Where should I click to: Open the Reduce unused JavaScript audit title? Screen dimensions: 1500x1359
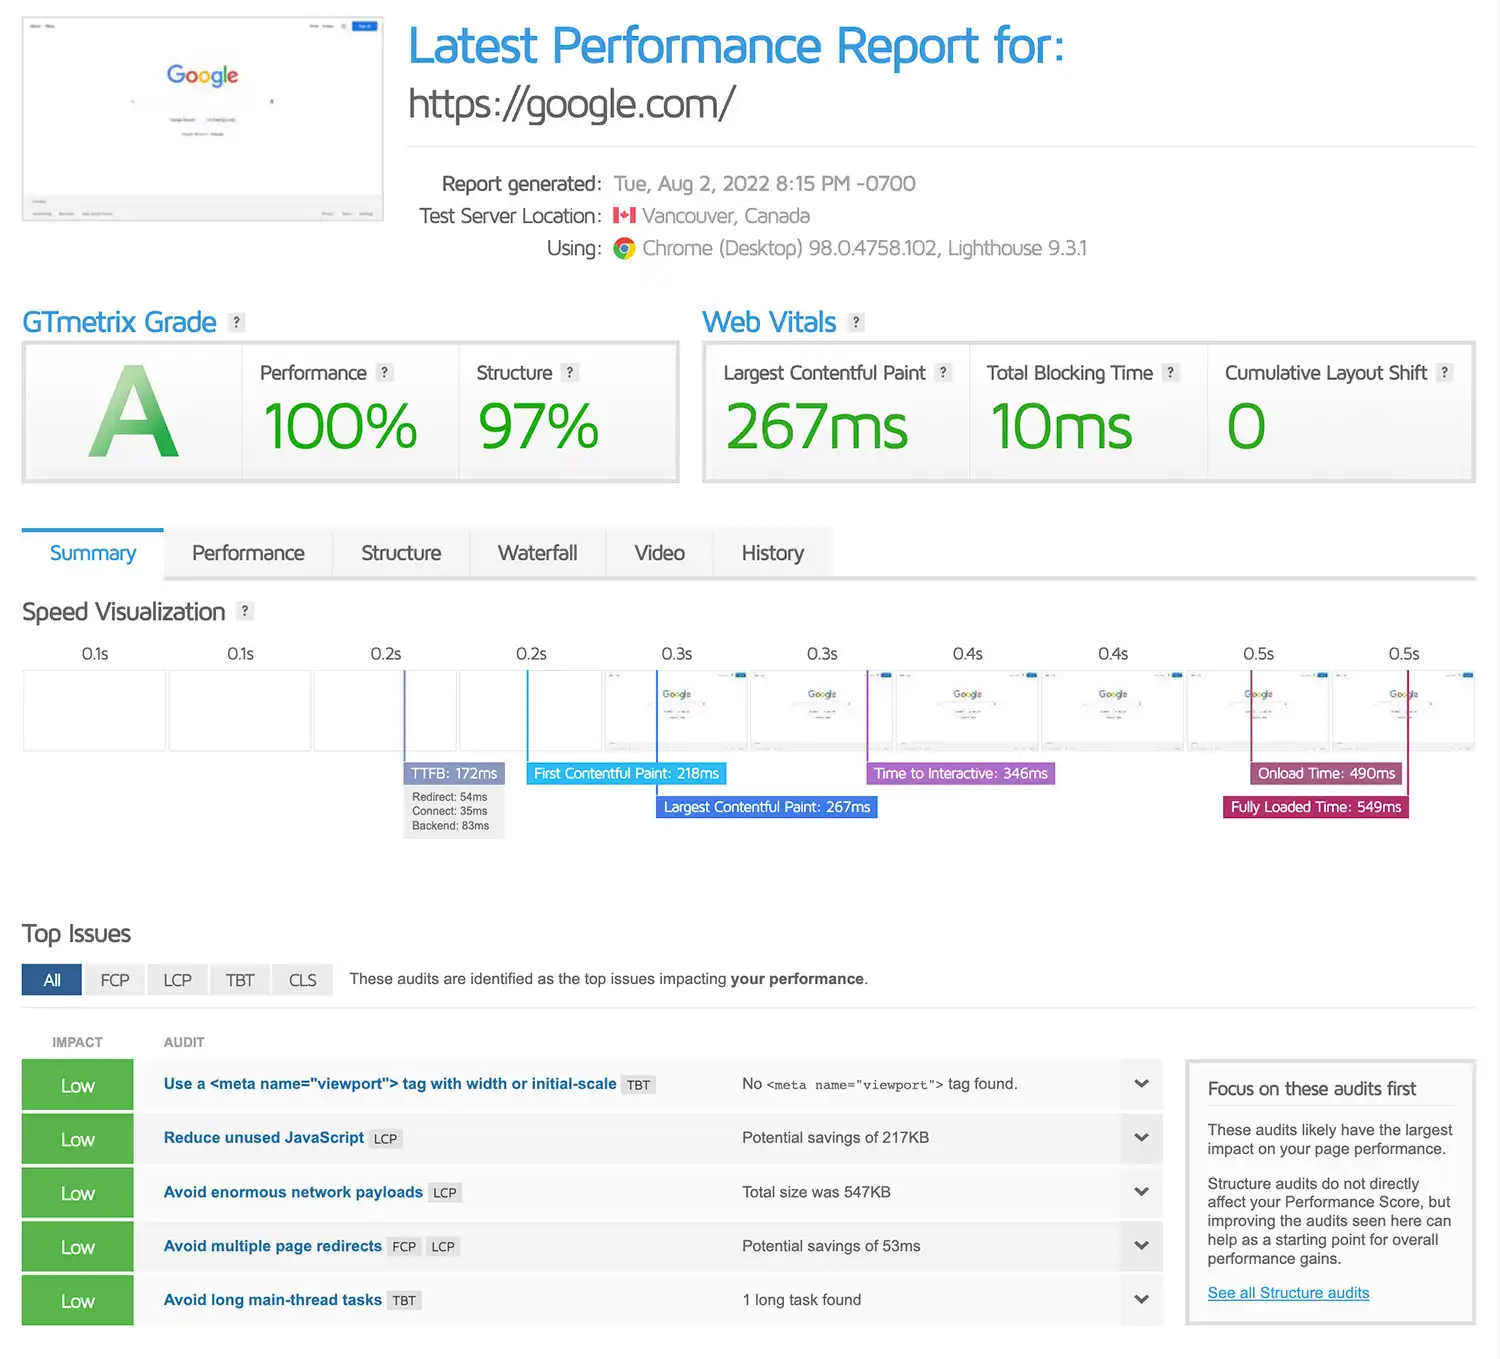click(x=264, y=1138)
